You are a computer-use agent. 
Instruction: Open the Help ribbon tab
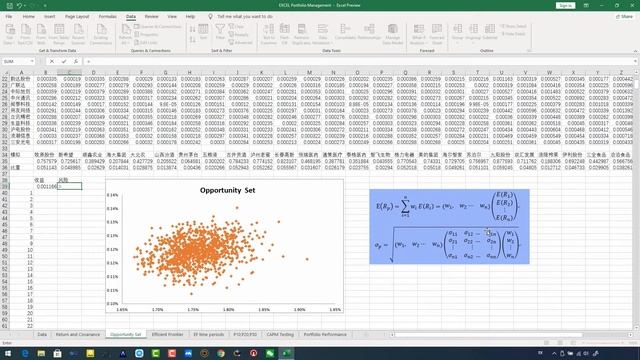[190, 17]
